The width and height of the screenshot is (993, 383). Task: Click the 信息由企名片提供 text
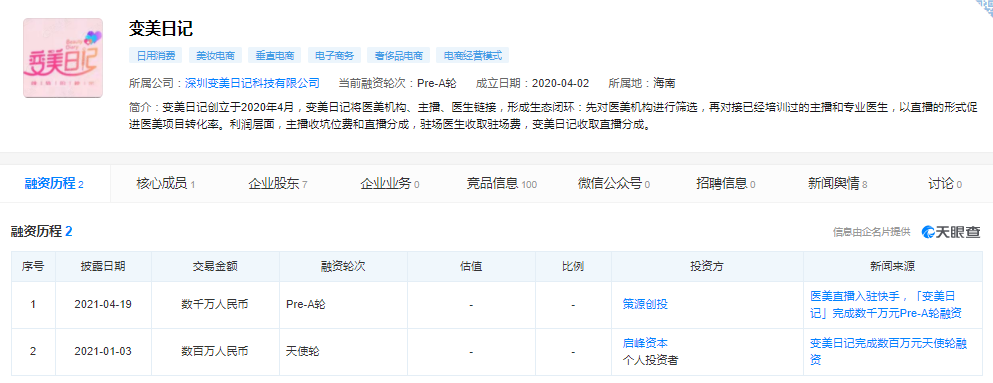(x=872, y=232)
